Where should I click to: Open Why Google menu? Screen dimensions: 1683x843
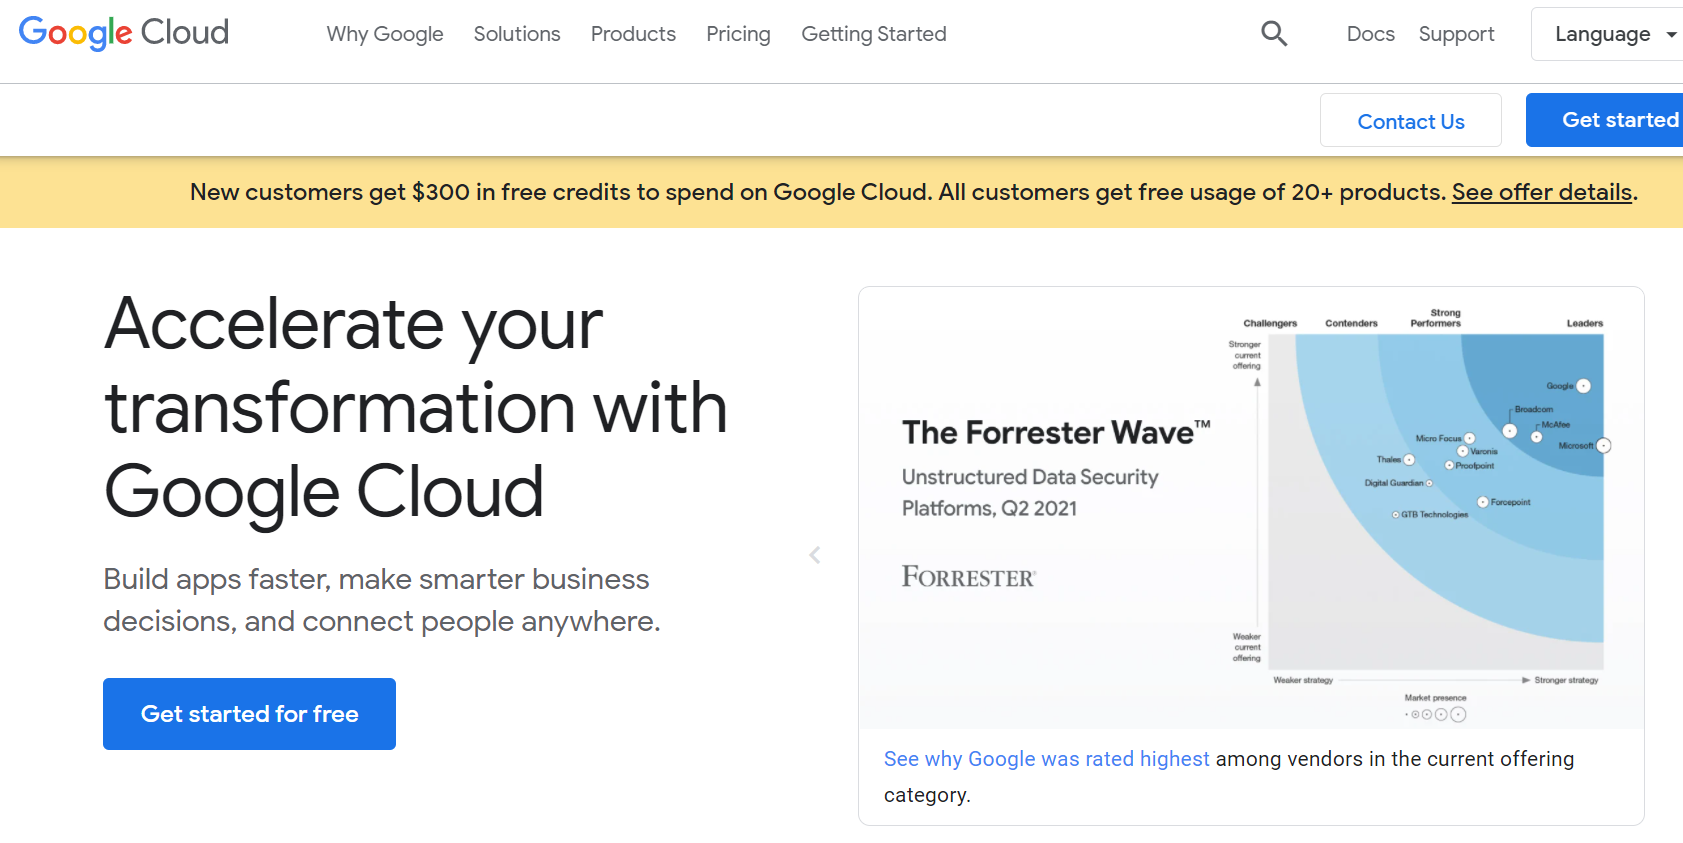click(x=385, y=34)
